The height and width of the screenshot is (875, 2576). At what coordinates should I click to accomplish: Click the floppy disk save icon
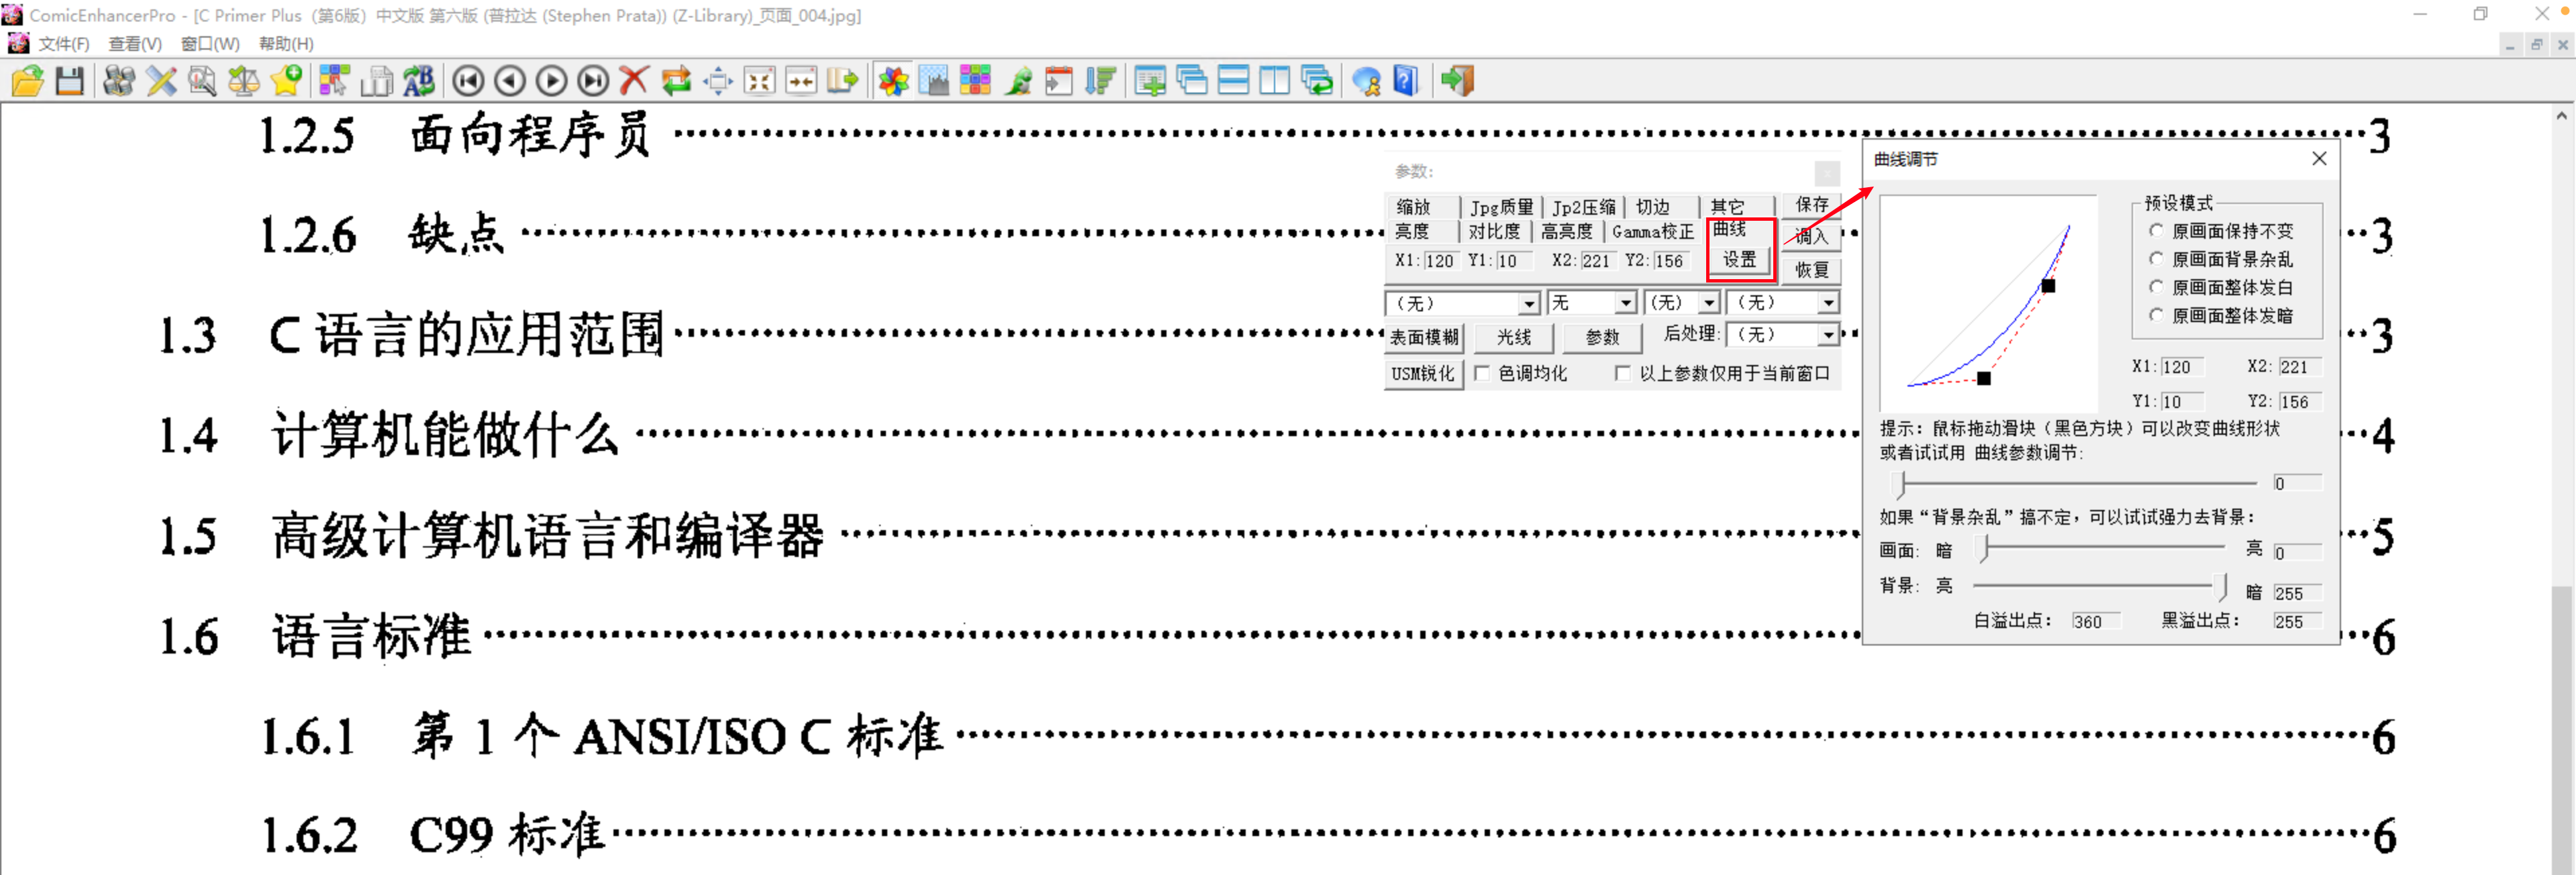coord(69,81)
